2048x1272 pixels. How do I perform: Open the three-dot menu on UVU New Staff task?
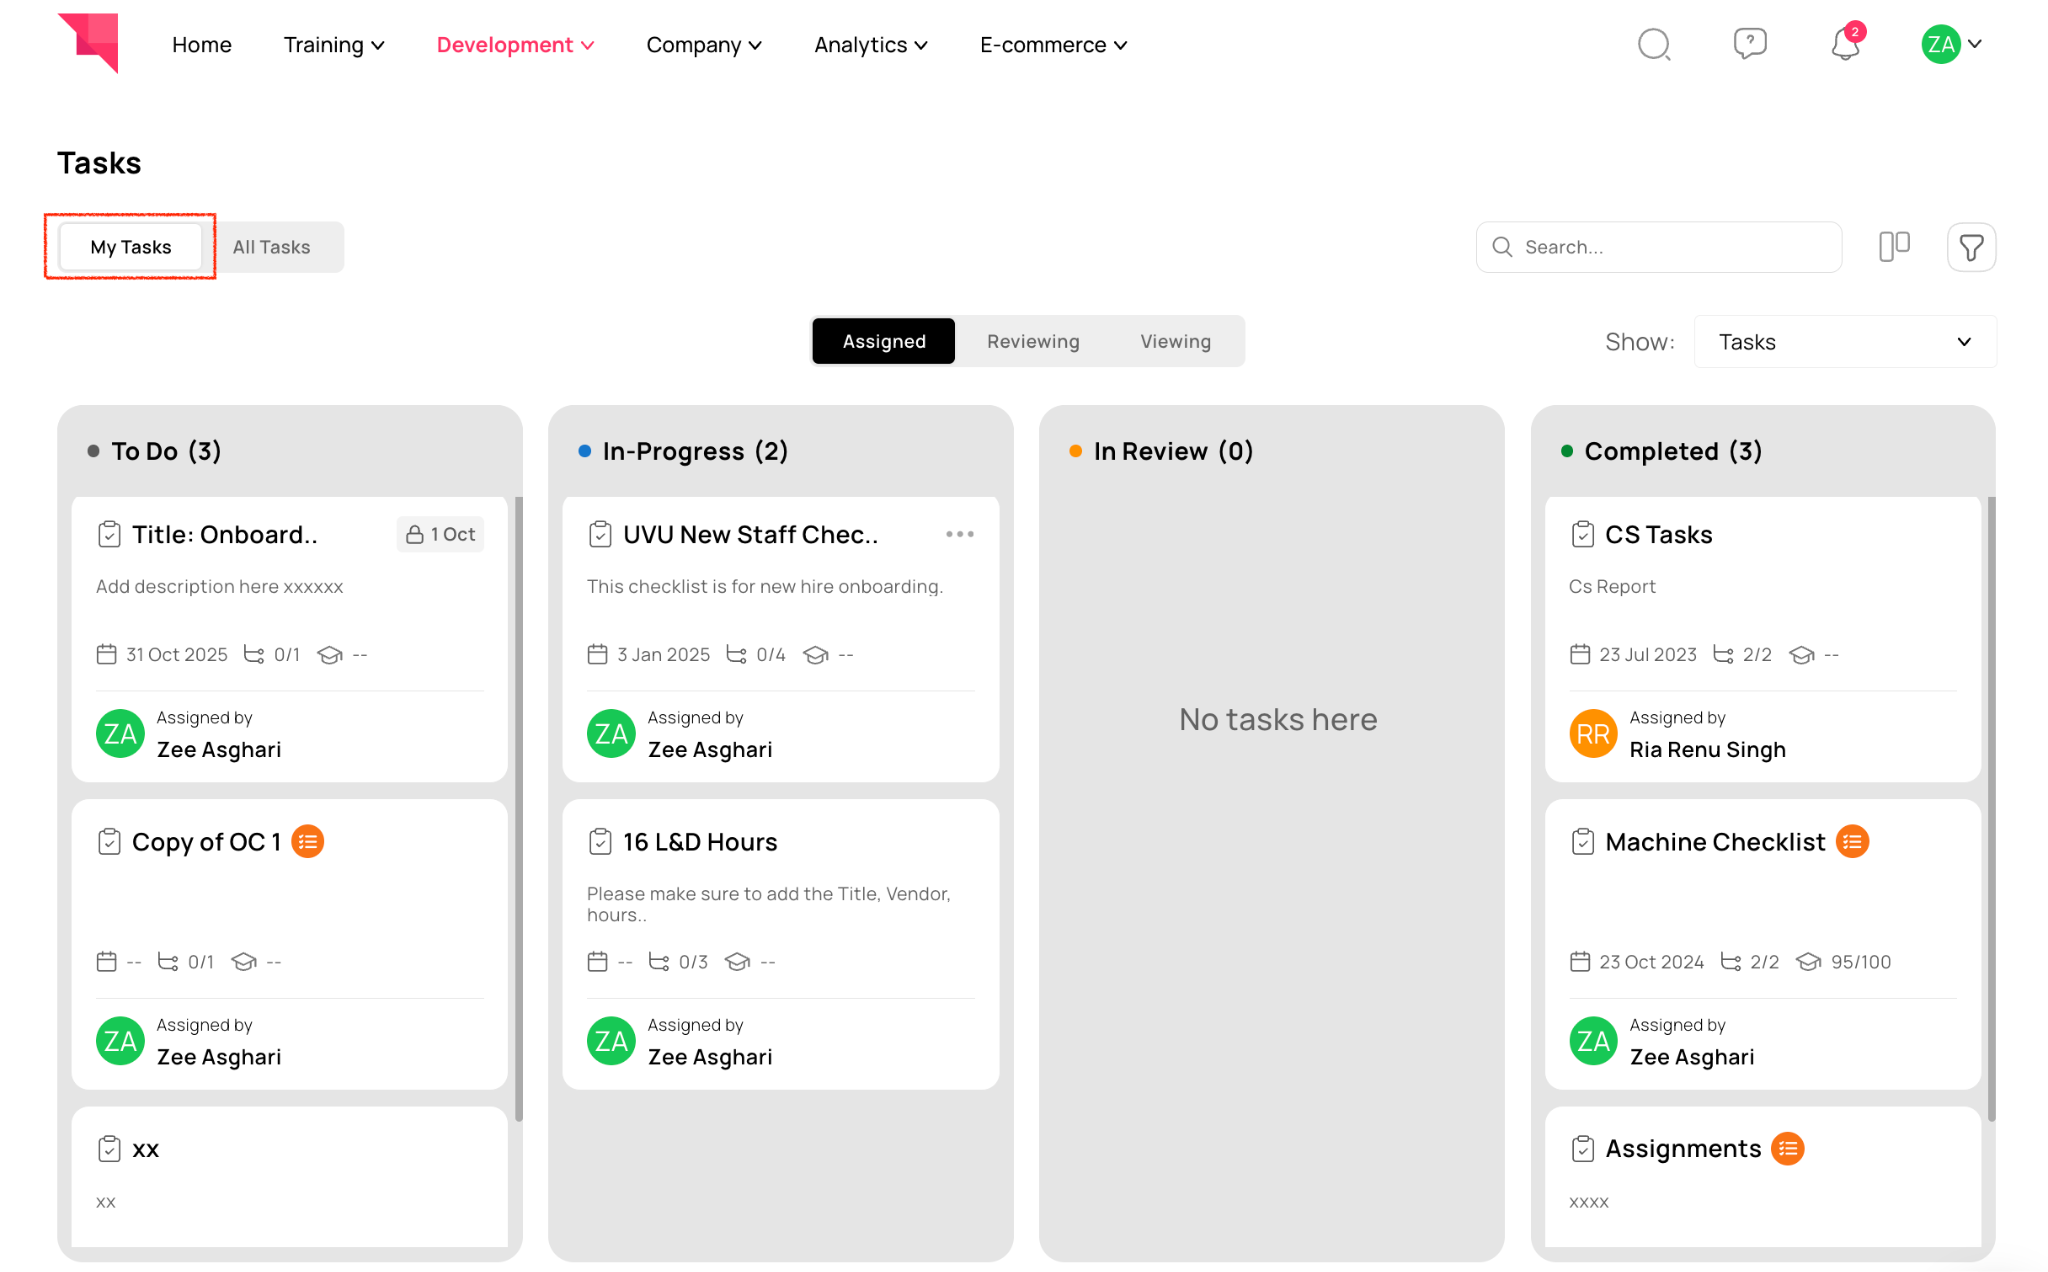click(959, 534)
